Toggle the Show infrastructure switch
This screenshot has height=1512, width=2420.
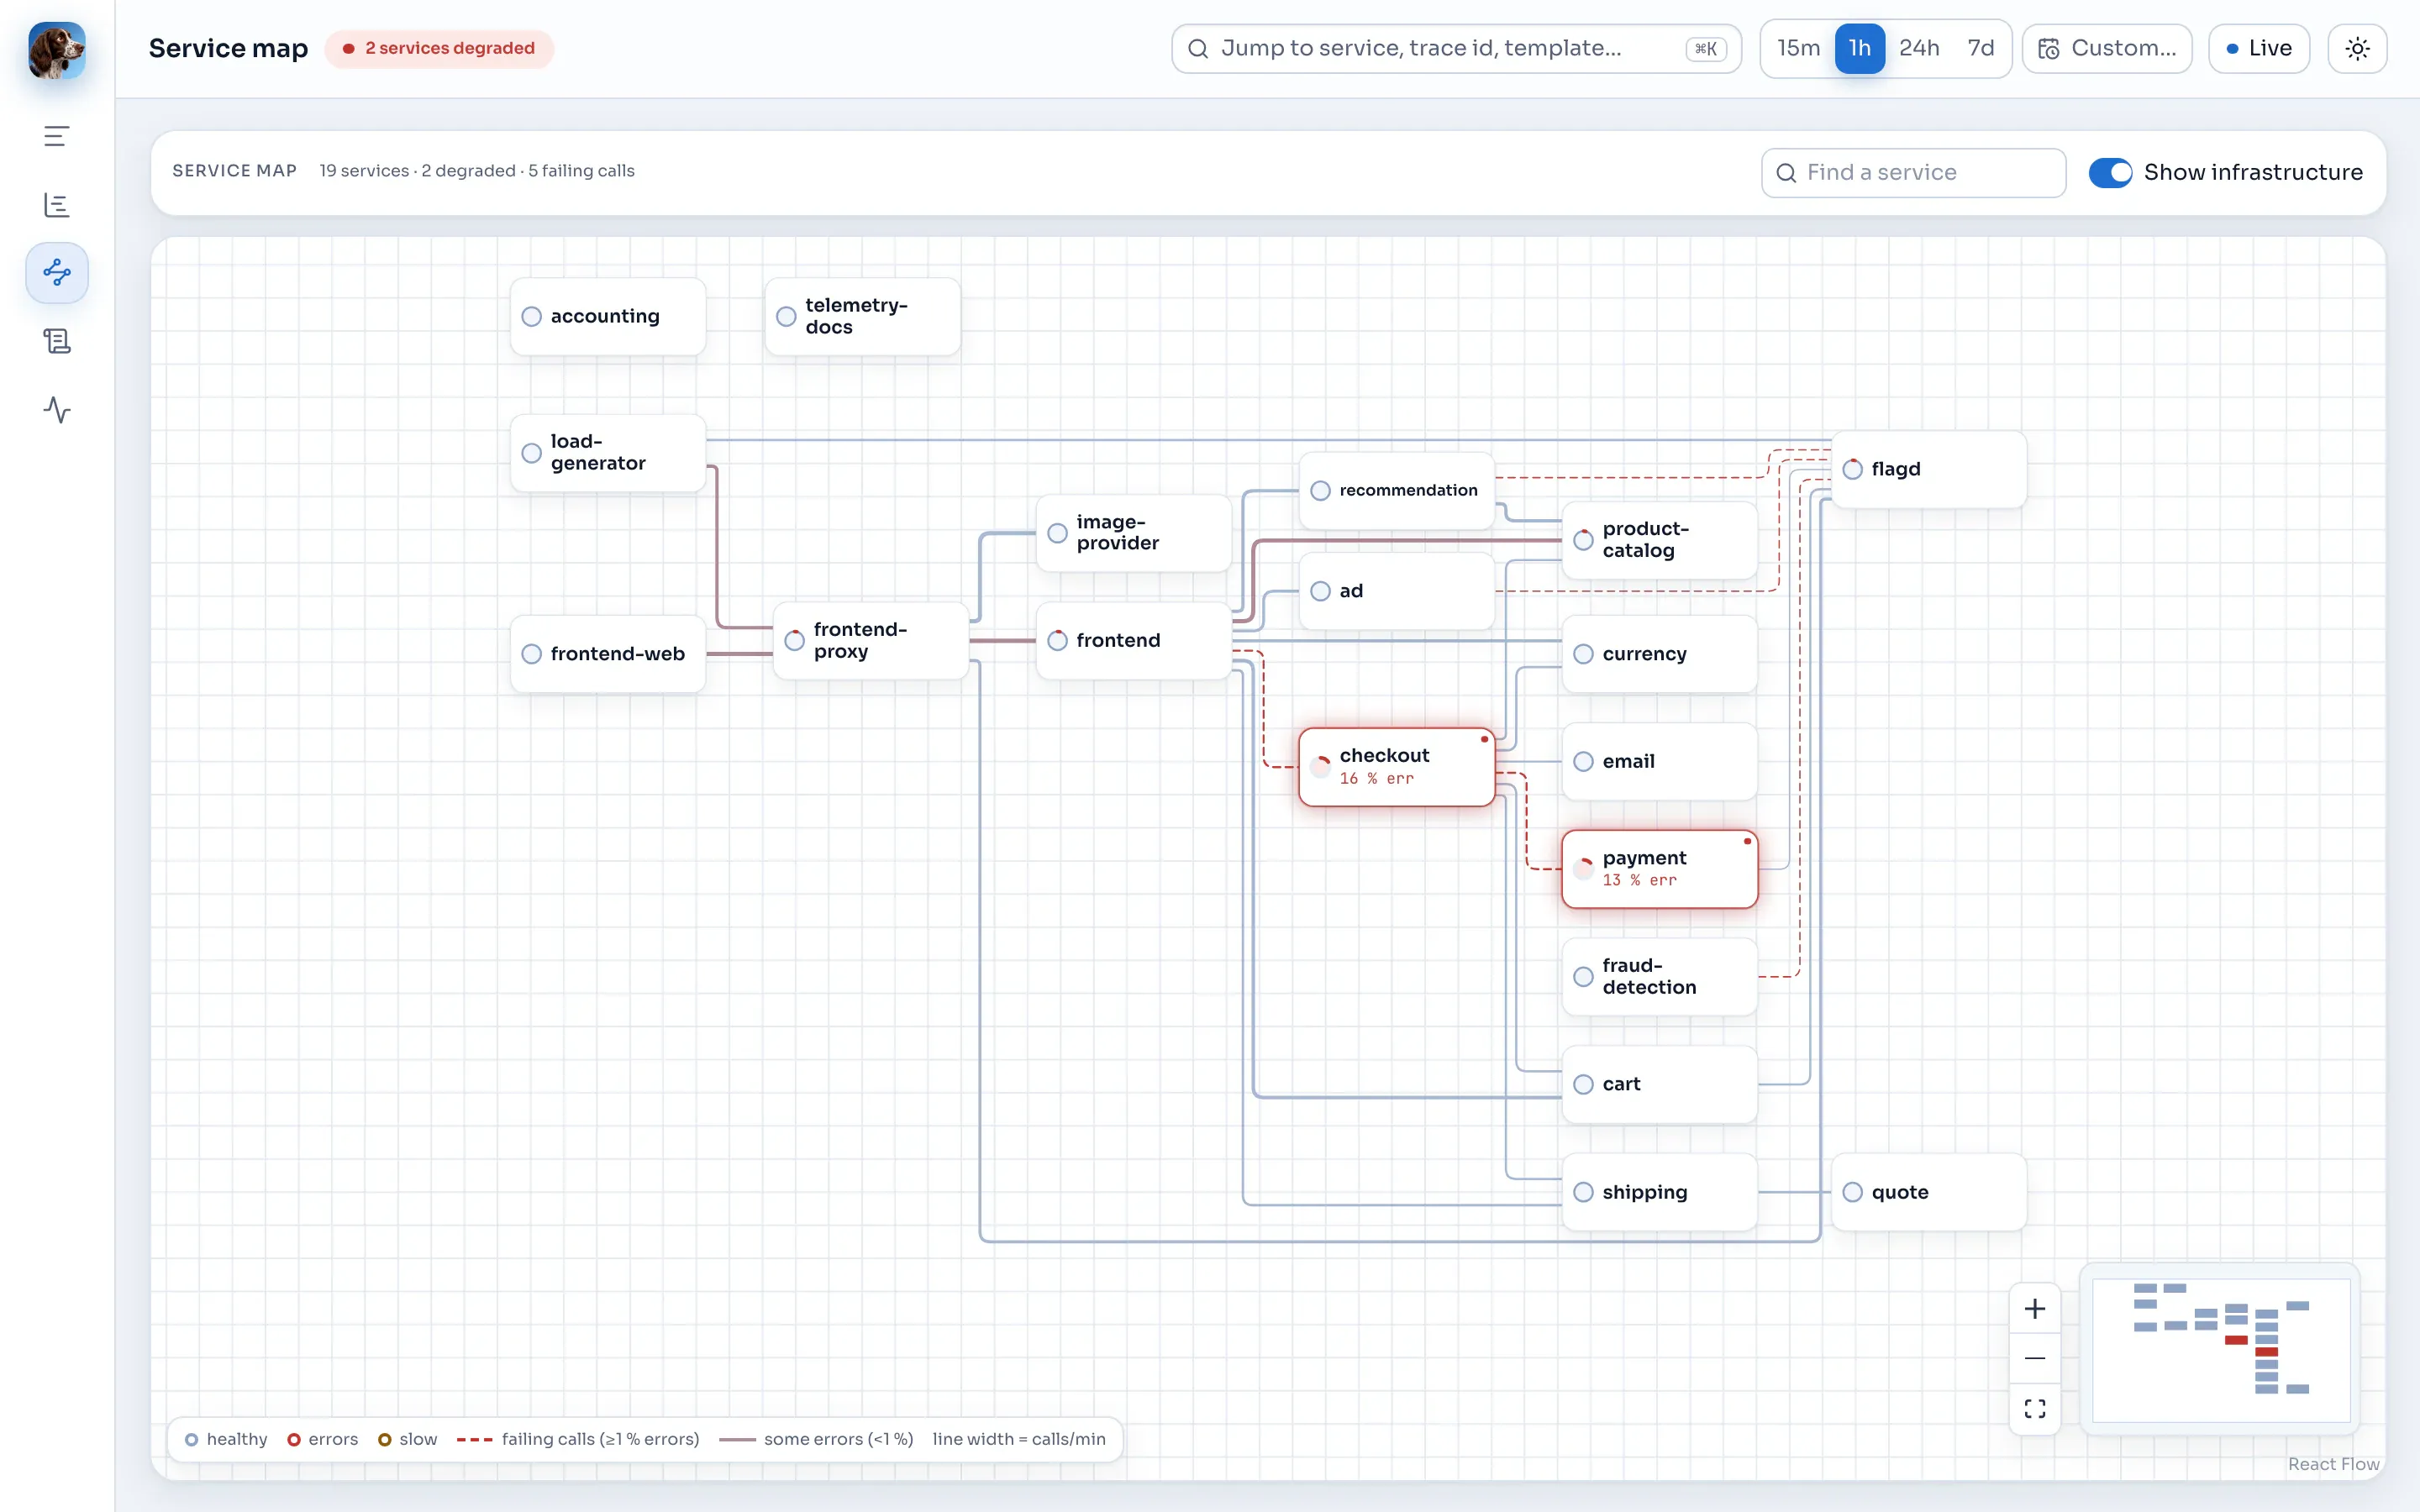2110,172
